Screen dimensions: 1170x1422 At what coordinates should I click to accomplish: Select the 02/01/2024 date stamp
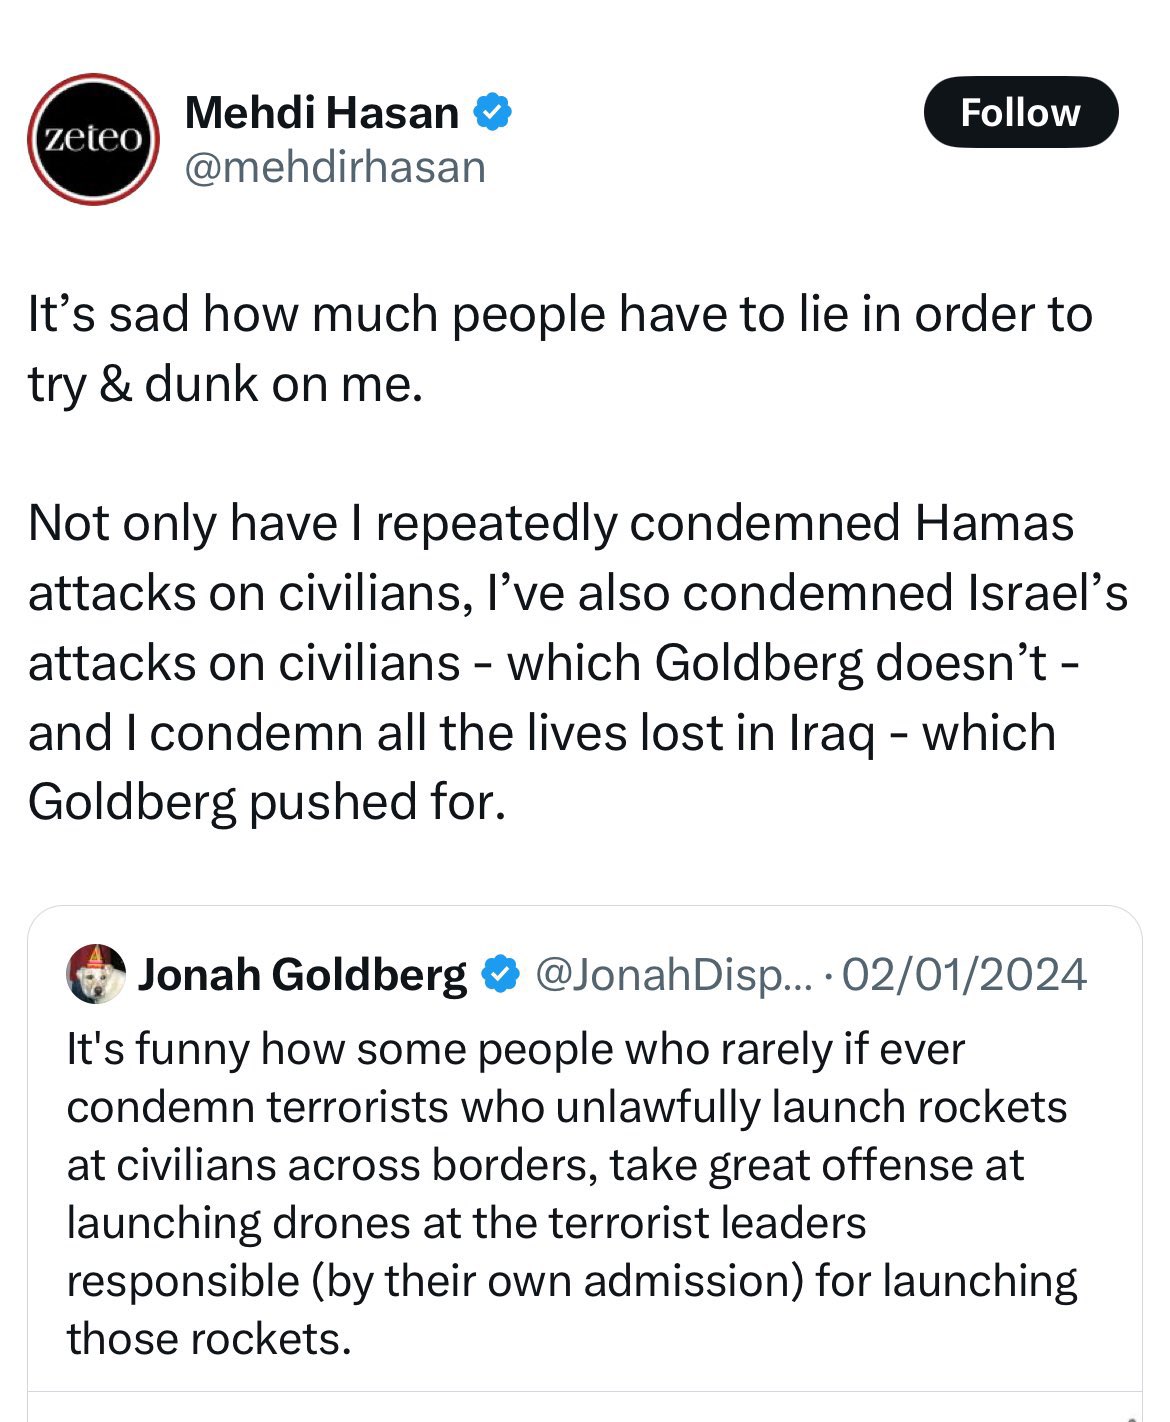coord(964,974)
